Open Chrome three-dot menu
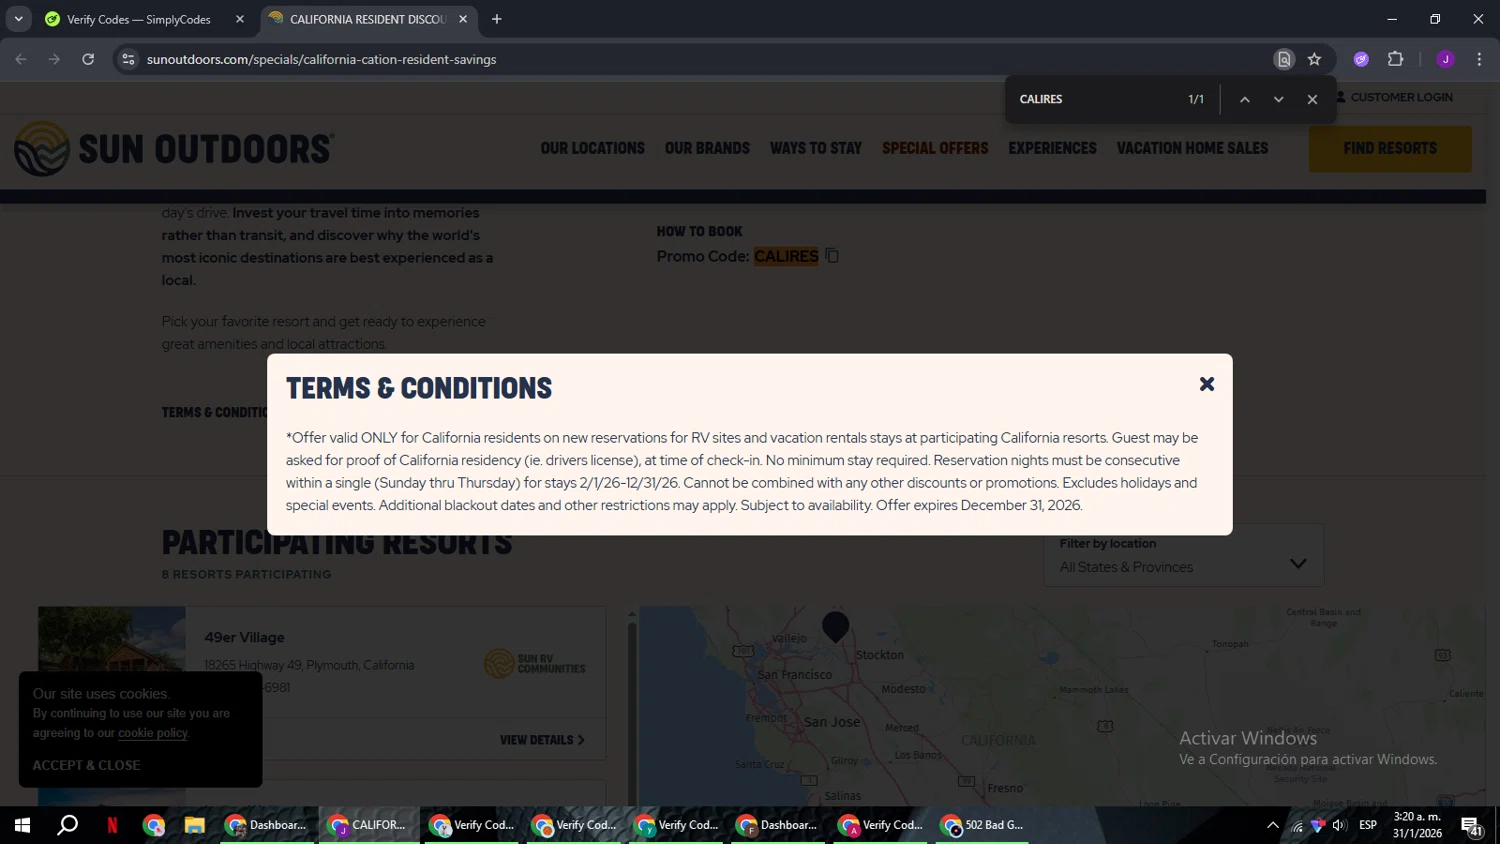The width and height of the screenshot is (1500, 844). (x=1479, y=59)
